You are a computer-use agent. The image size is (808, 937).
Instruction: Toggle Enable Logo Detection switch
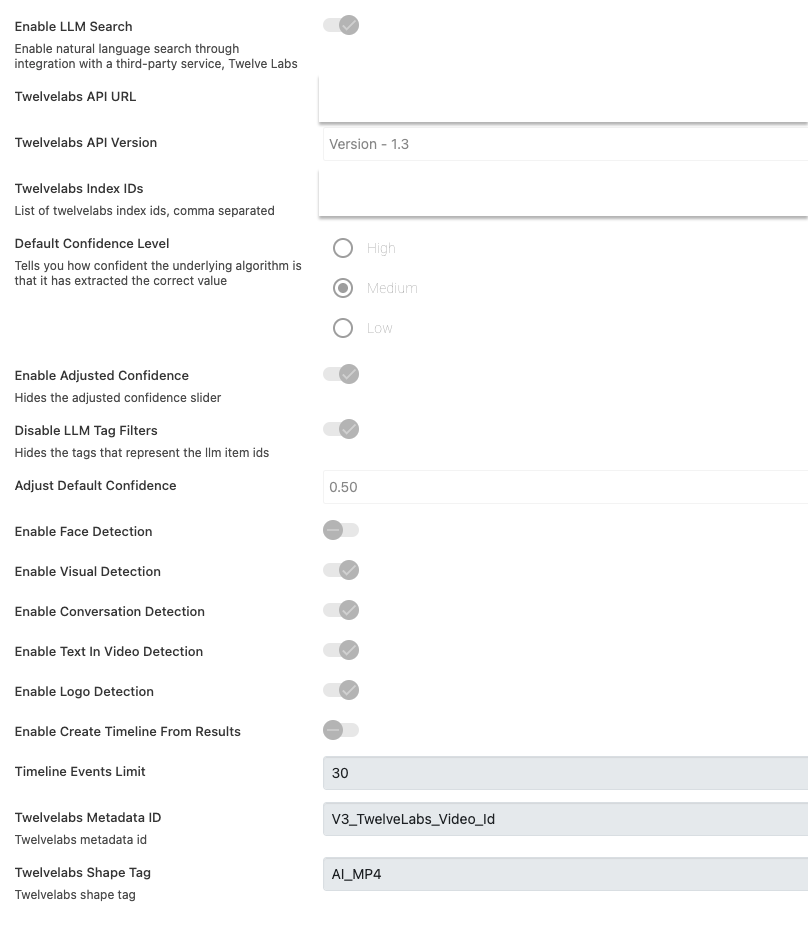tap(341, 690)
